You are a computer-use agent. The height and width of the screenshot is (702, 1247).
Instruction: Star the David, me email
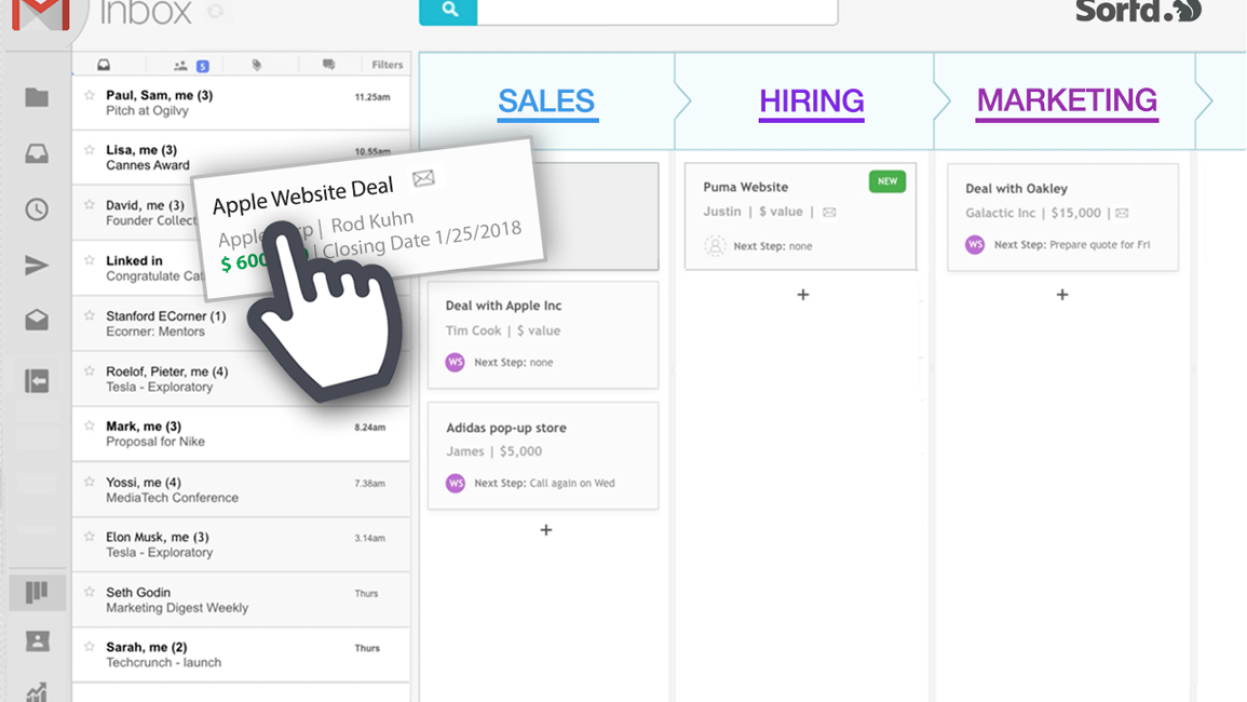[x=90, y=205]
